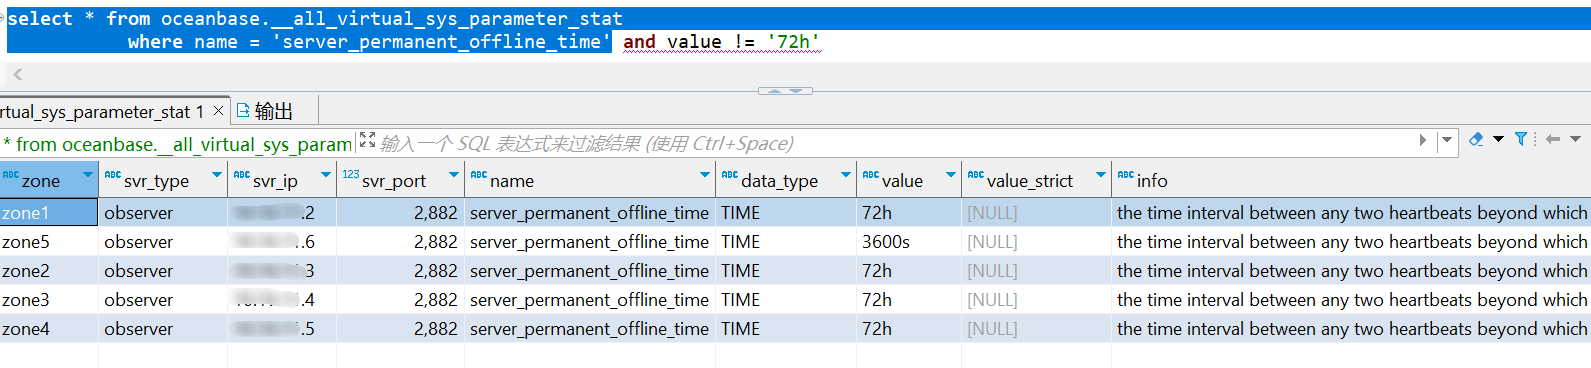This screenshot has width=1591, height=368.
Task: Click the svr_ip cell ending .6
Action: click(282, 242)
